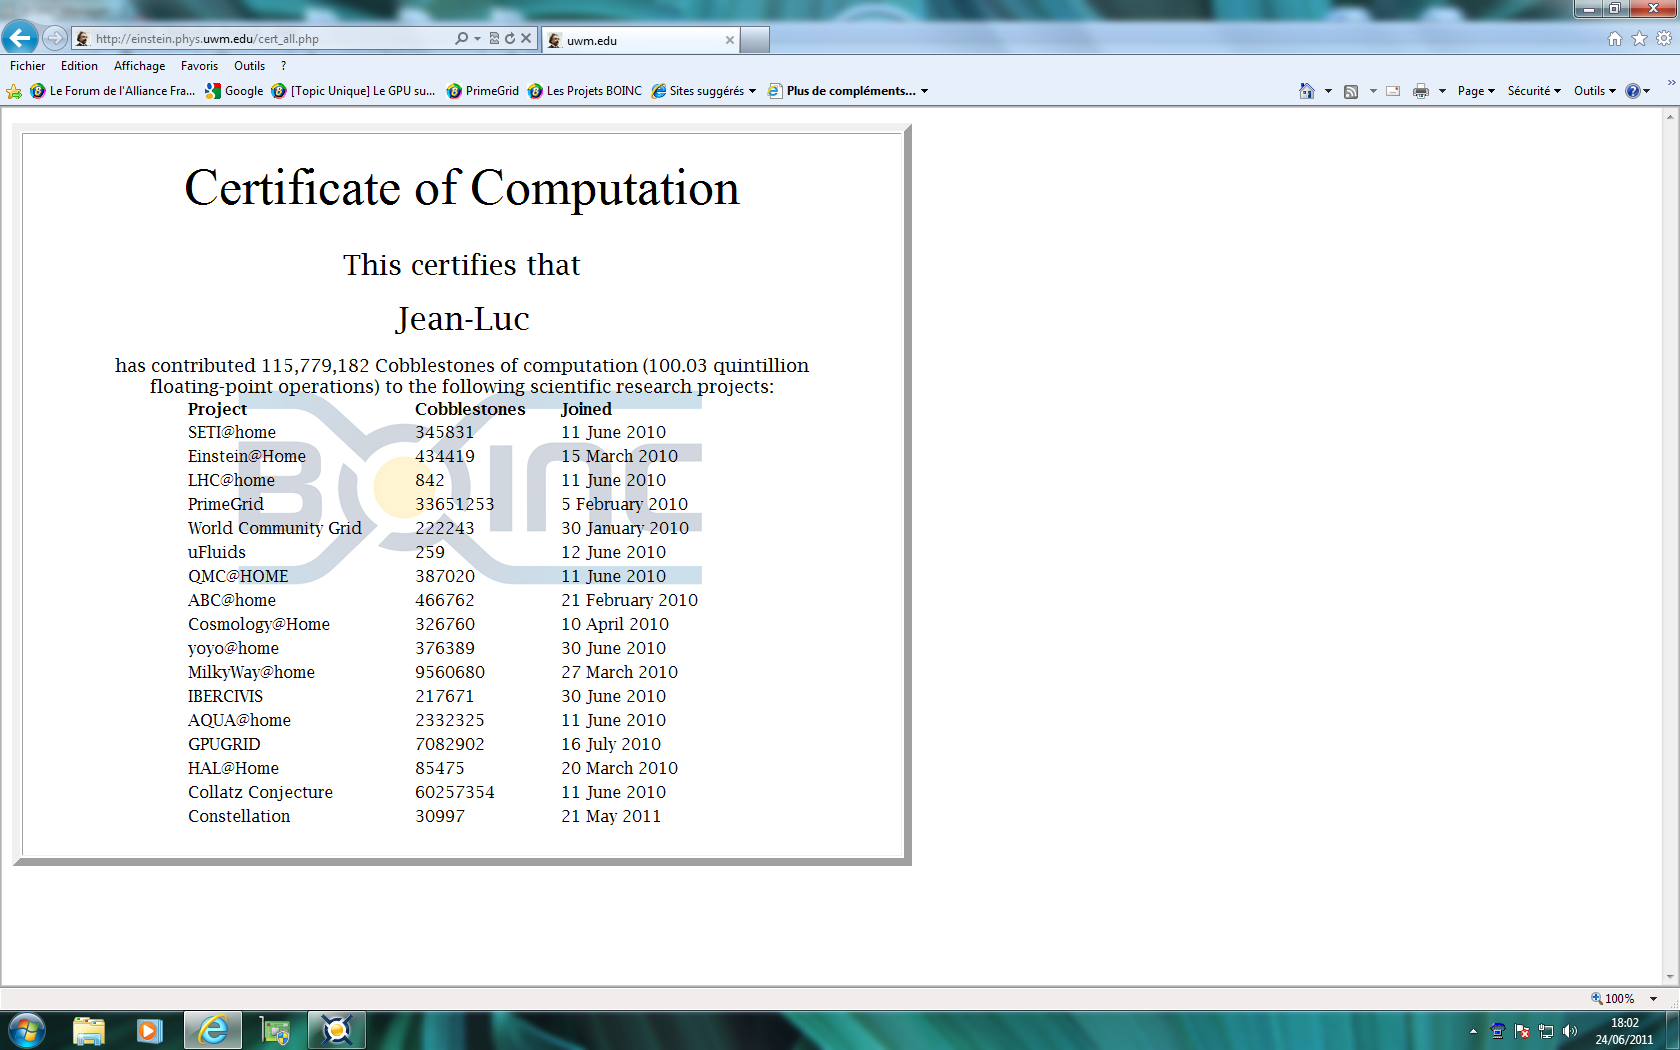Open Windows Explorer from the taskbar
Image resolution: width=1680 pixels, height=1050 pixels.
(88, 1030)
